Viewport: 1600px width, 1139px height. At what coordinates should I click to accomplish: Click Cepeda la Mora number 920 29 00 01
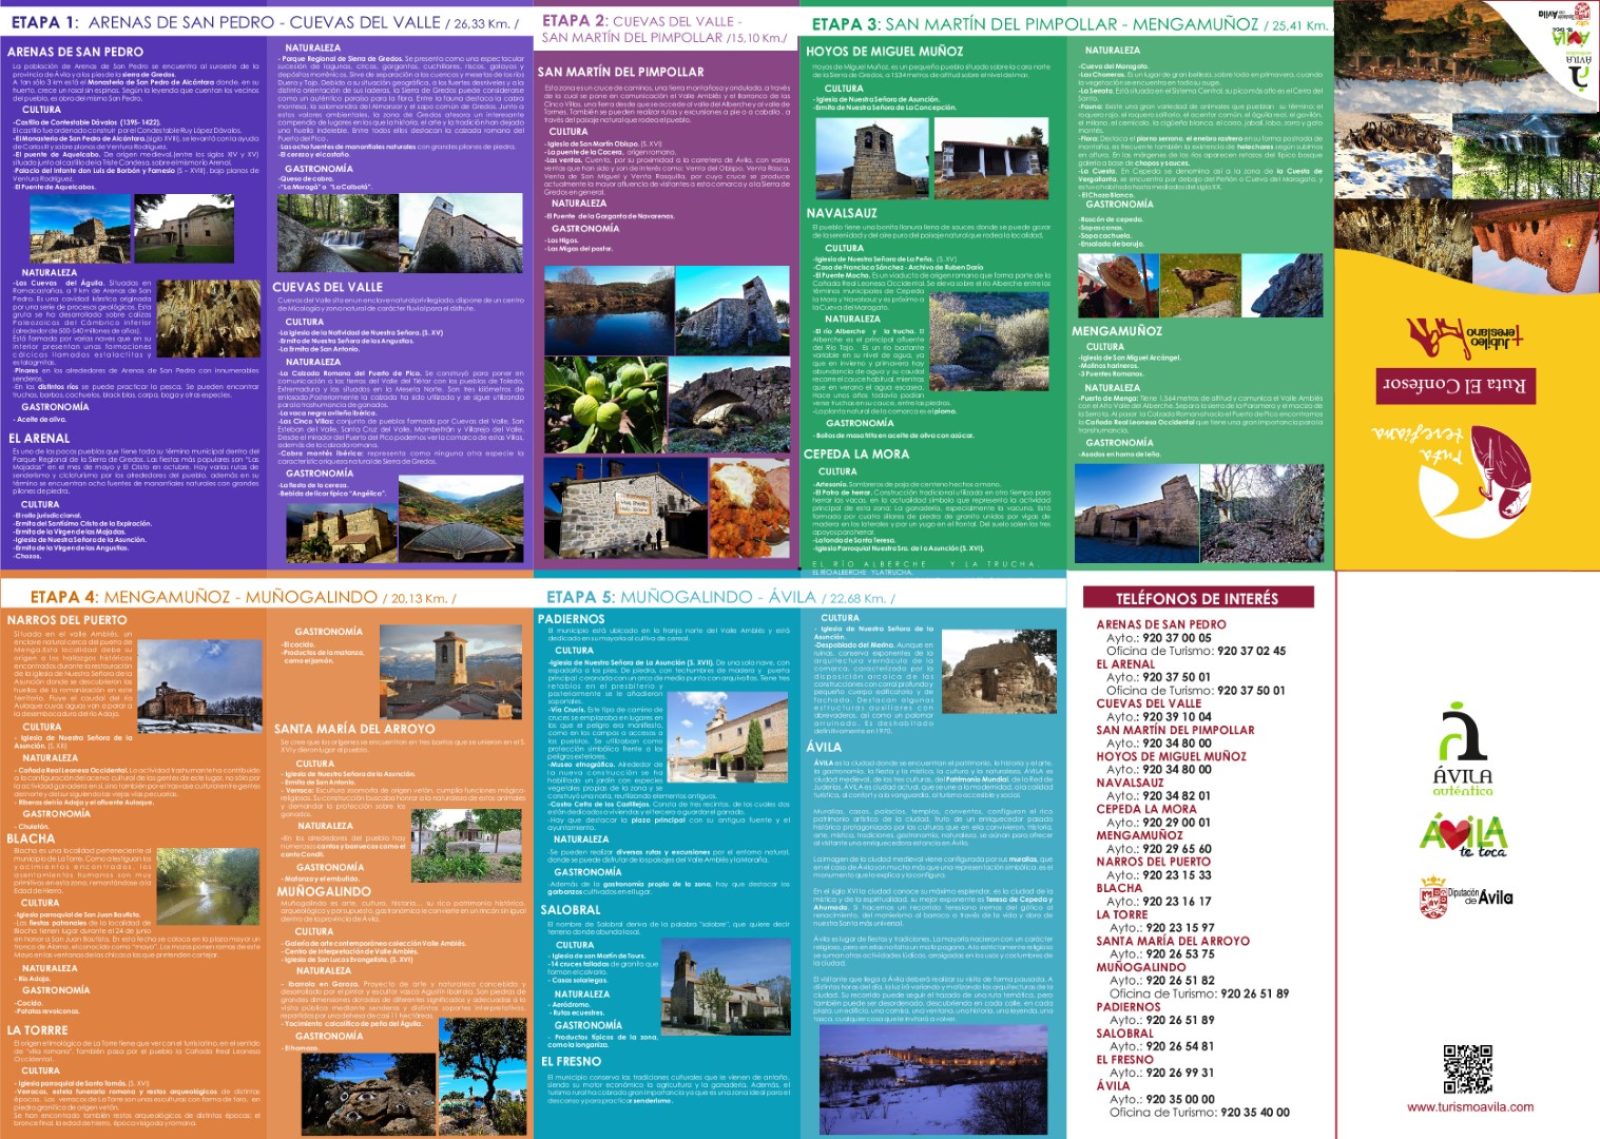point(1176,822)
